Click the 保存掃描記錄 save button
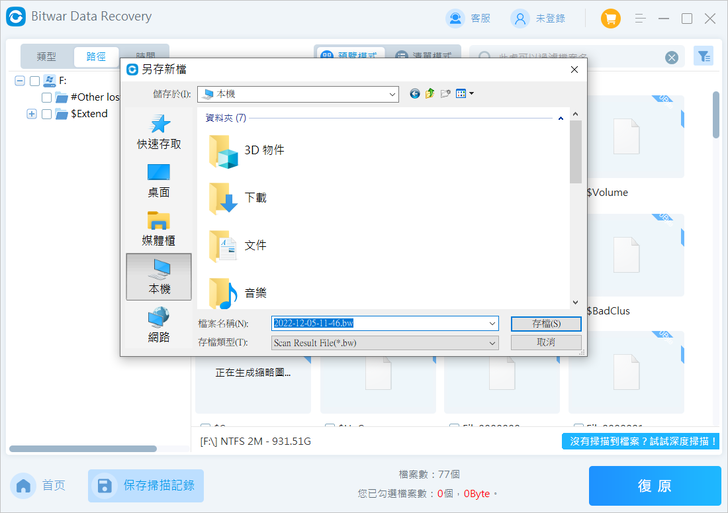The image size is (728, 513). (146, 486)
